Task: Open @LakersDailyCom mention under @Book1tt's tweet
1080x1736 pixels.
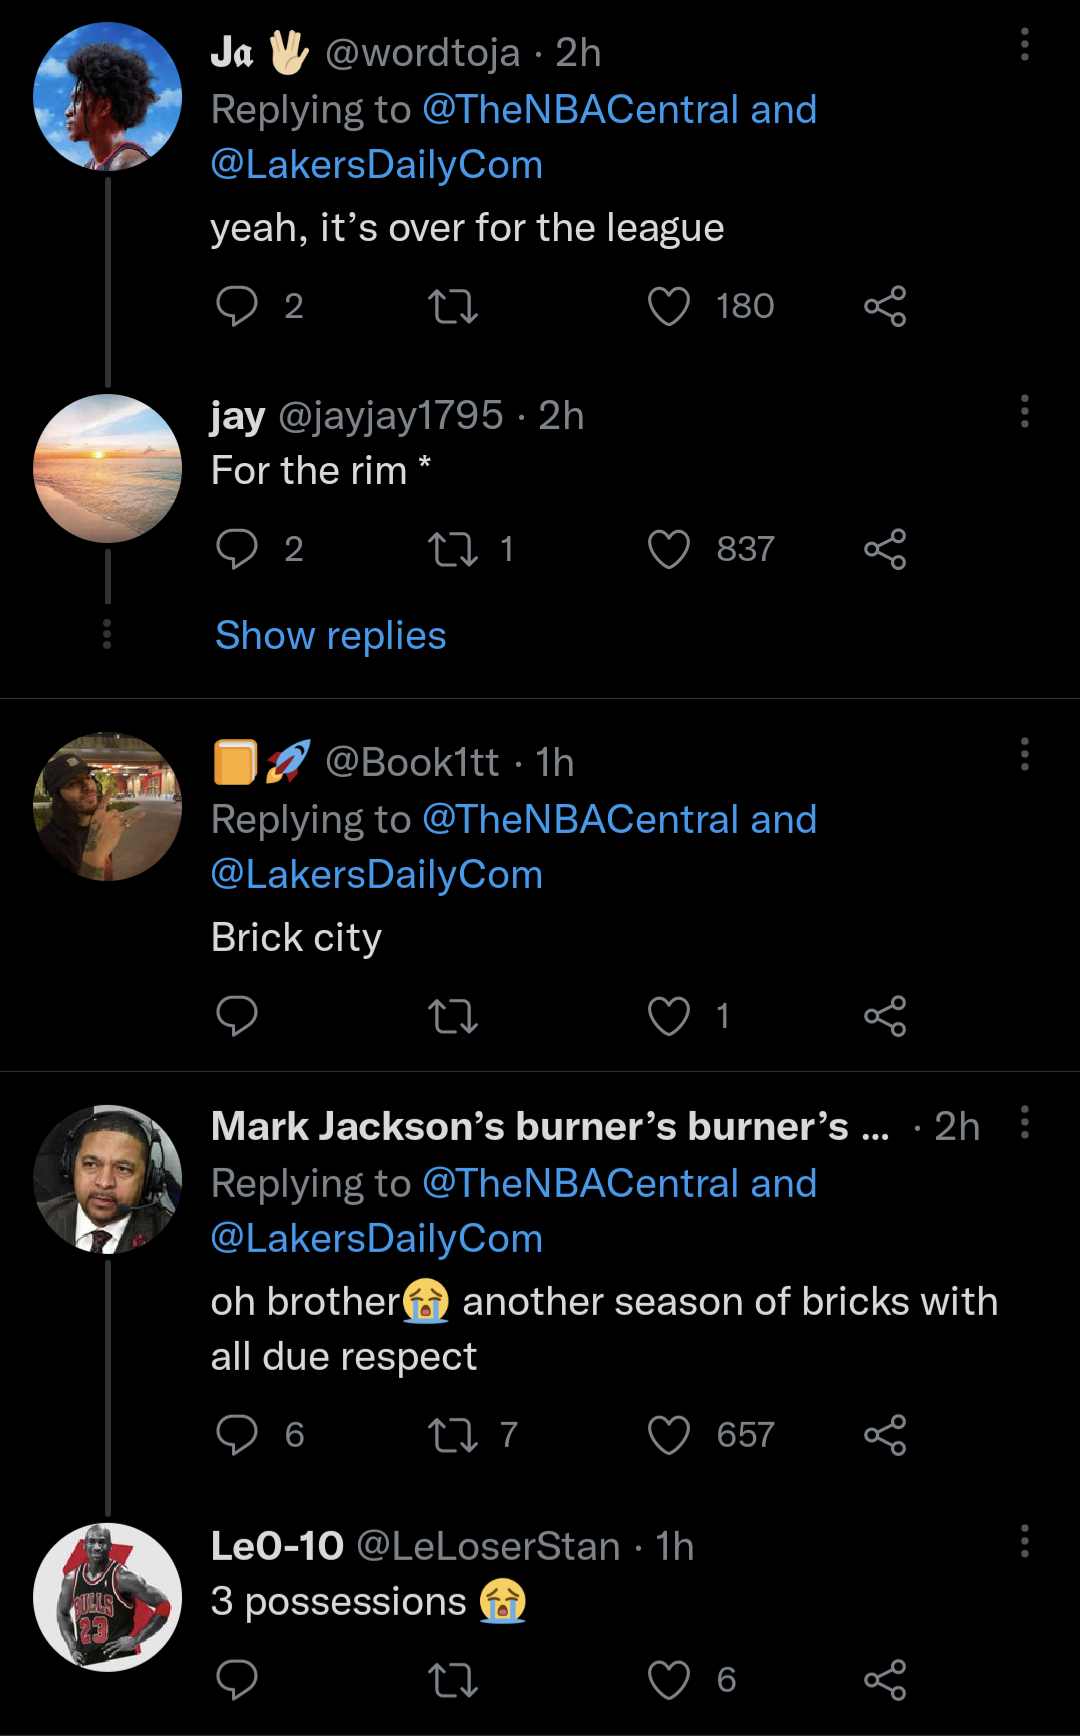Action: click(x=377, y=875)
